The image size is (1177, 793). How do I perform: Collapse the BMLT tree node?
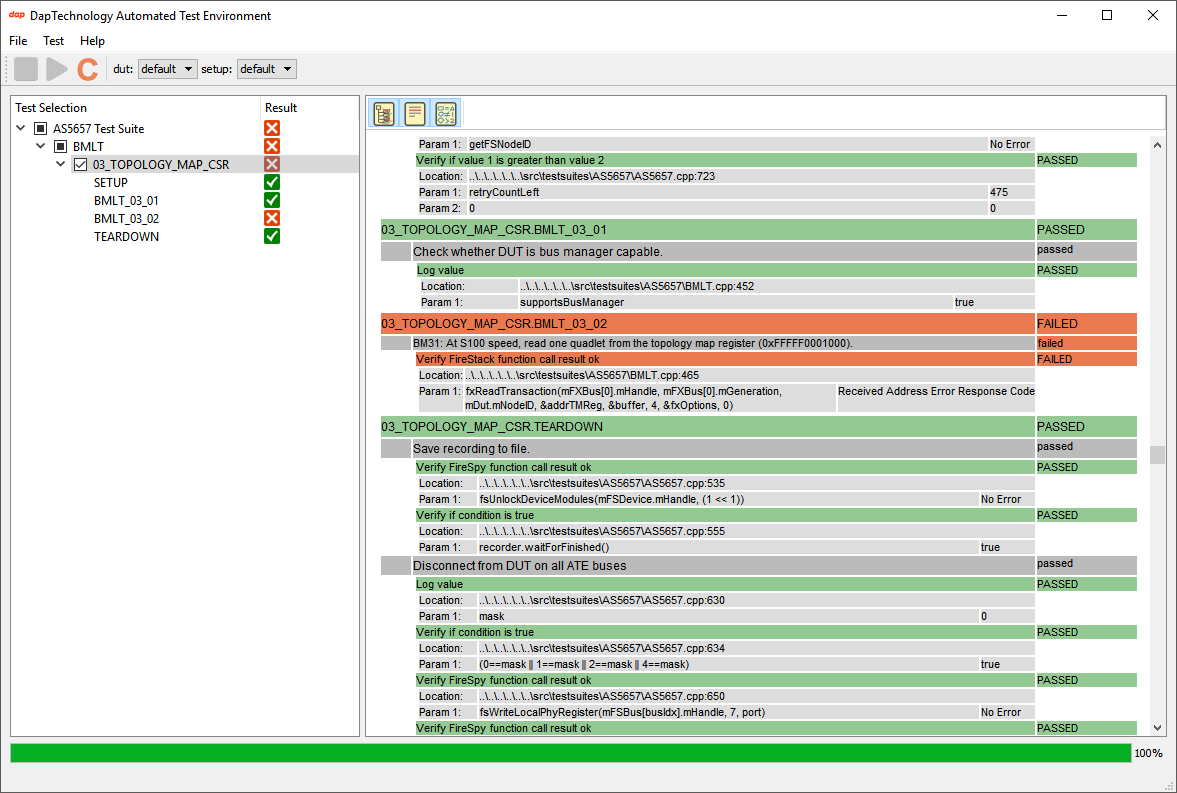41,146
